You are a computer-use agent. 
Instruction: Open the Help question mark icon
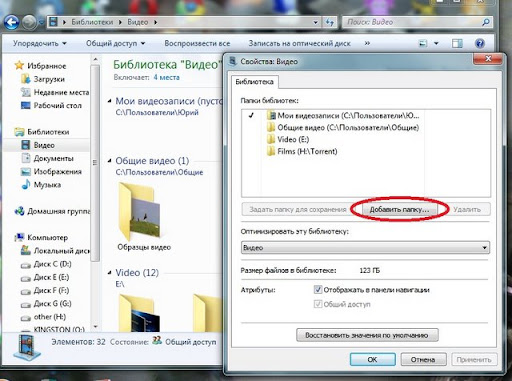tap(479, 43)
